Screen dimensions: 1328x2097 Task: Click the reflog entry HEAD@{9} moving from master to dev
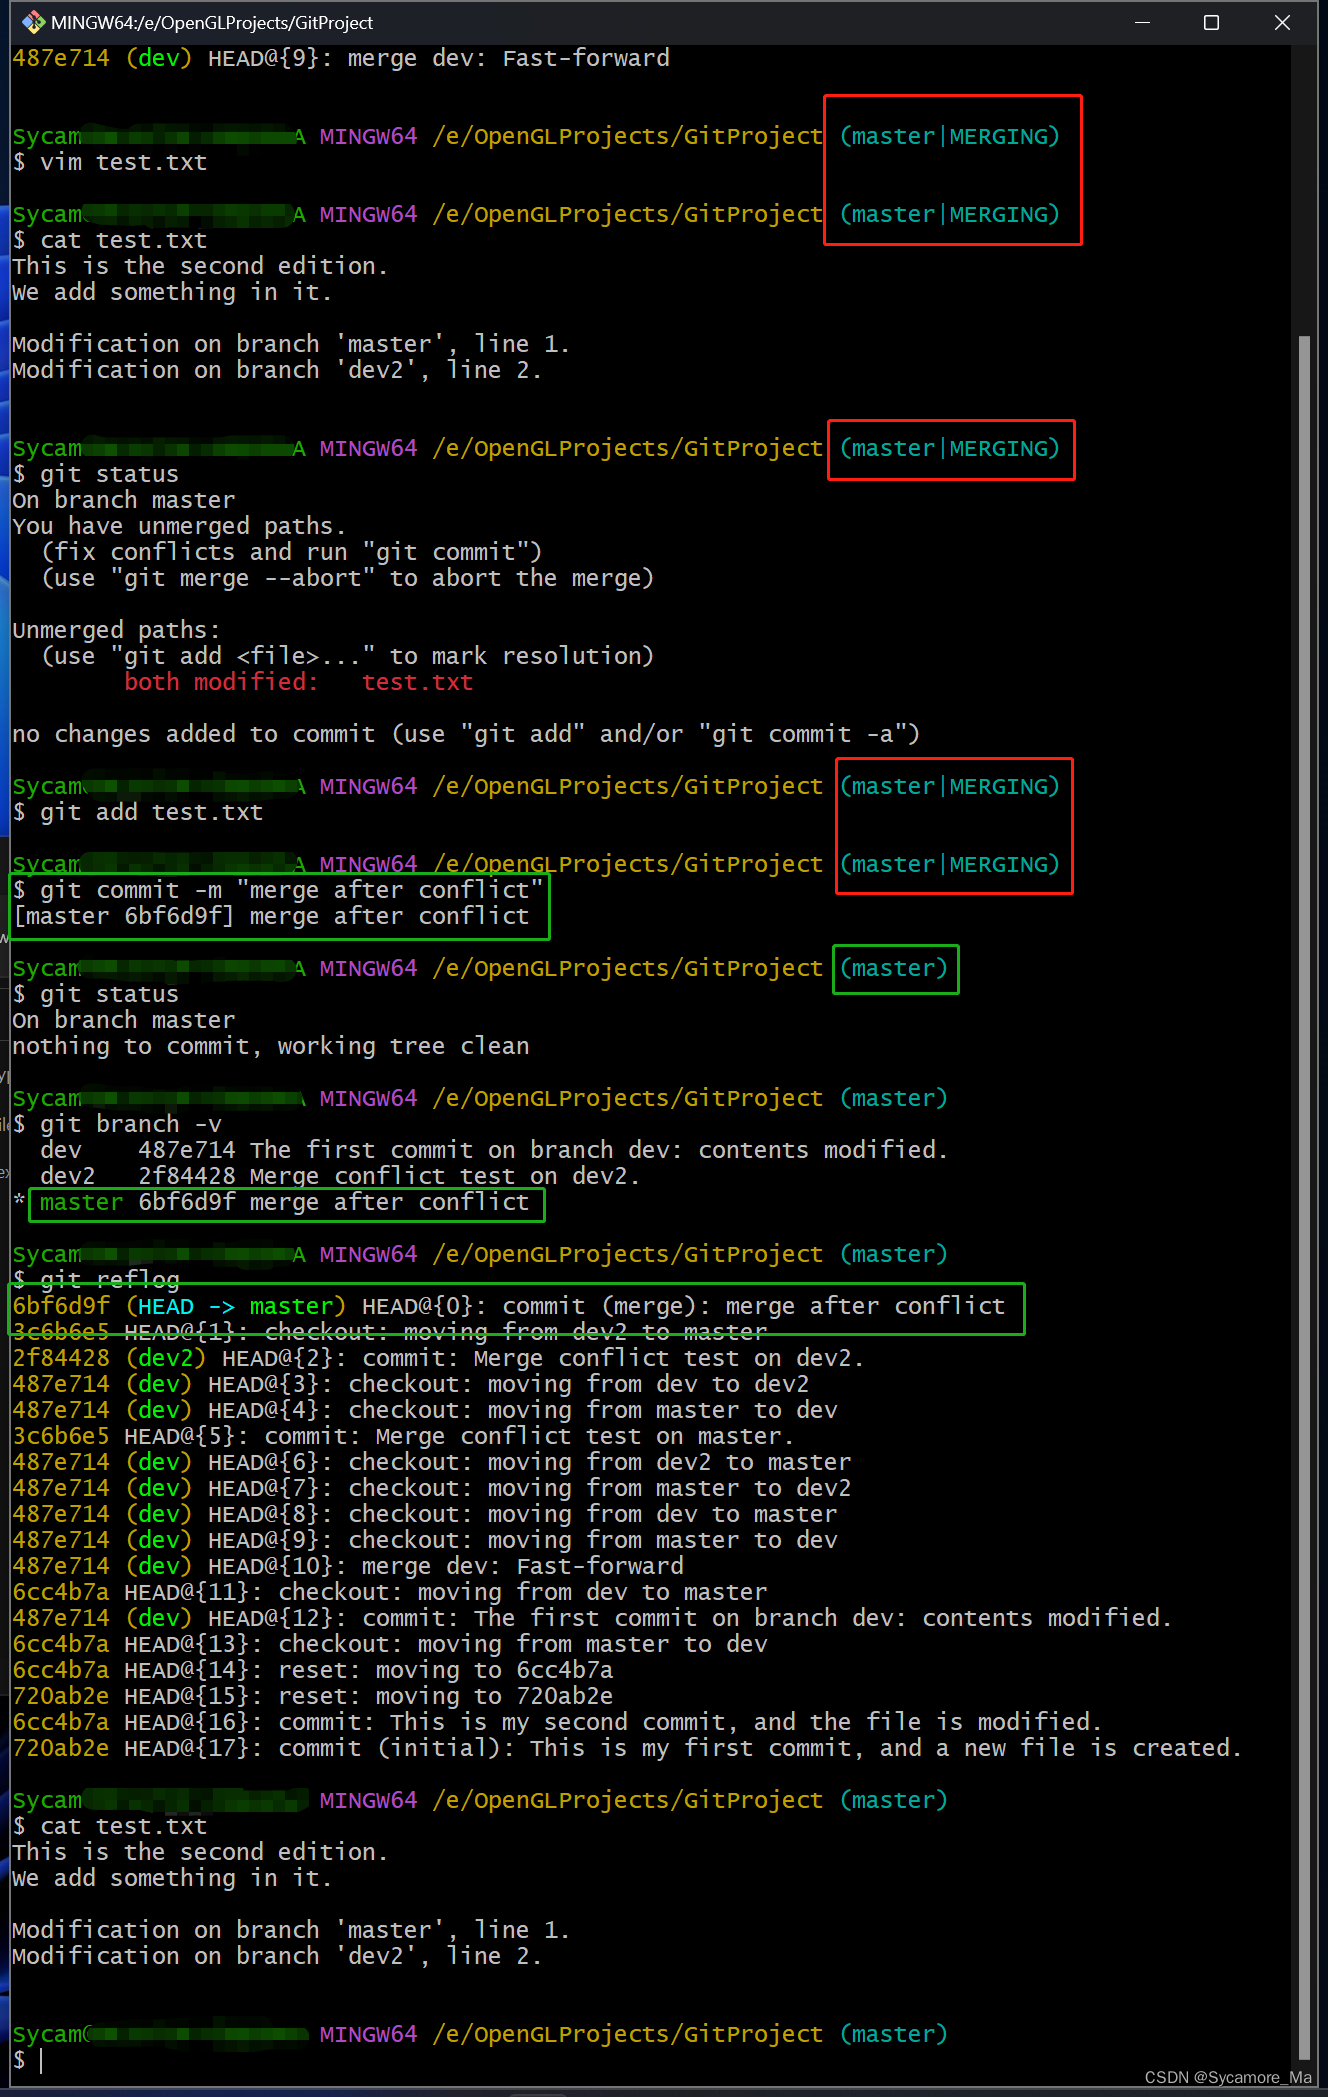(424, 1540)
